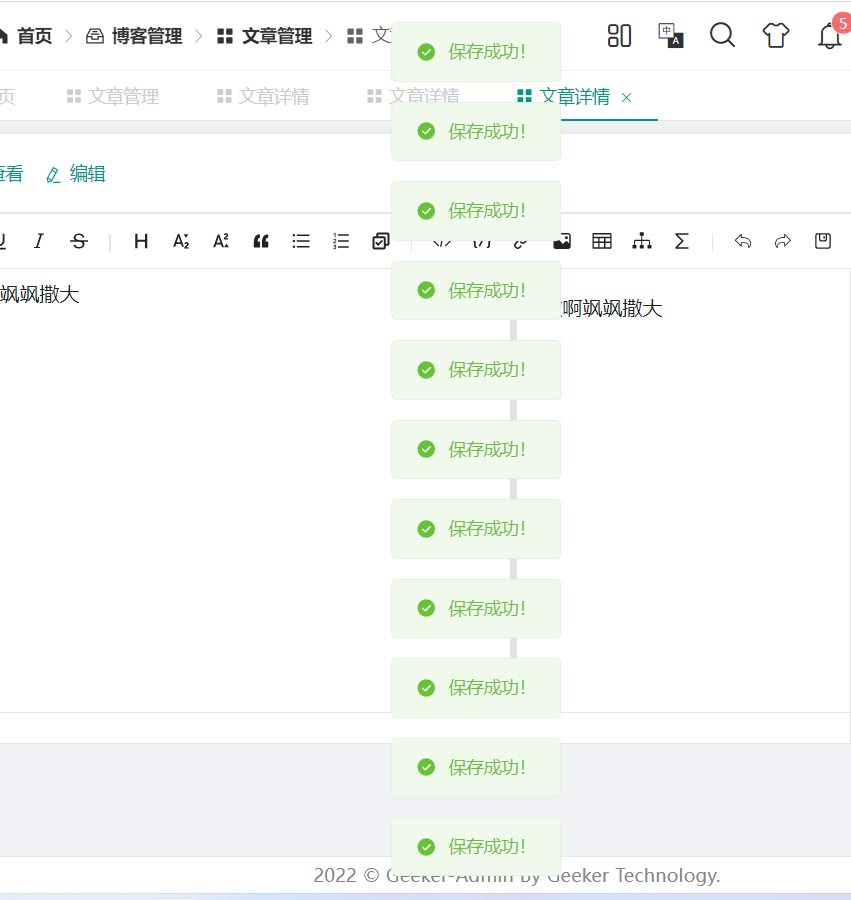This screenshot has width=851, height=900.
Task: Select the active green 文章详情 tab
Action: tap(575, 96)
